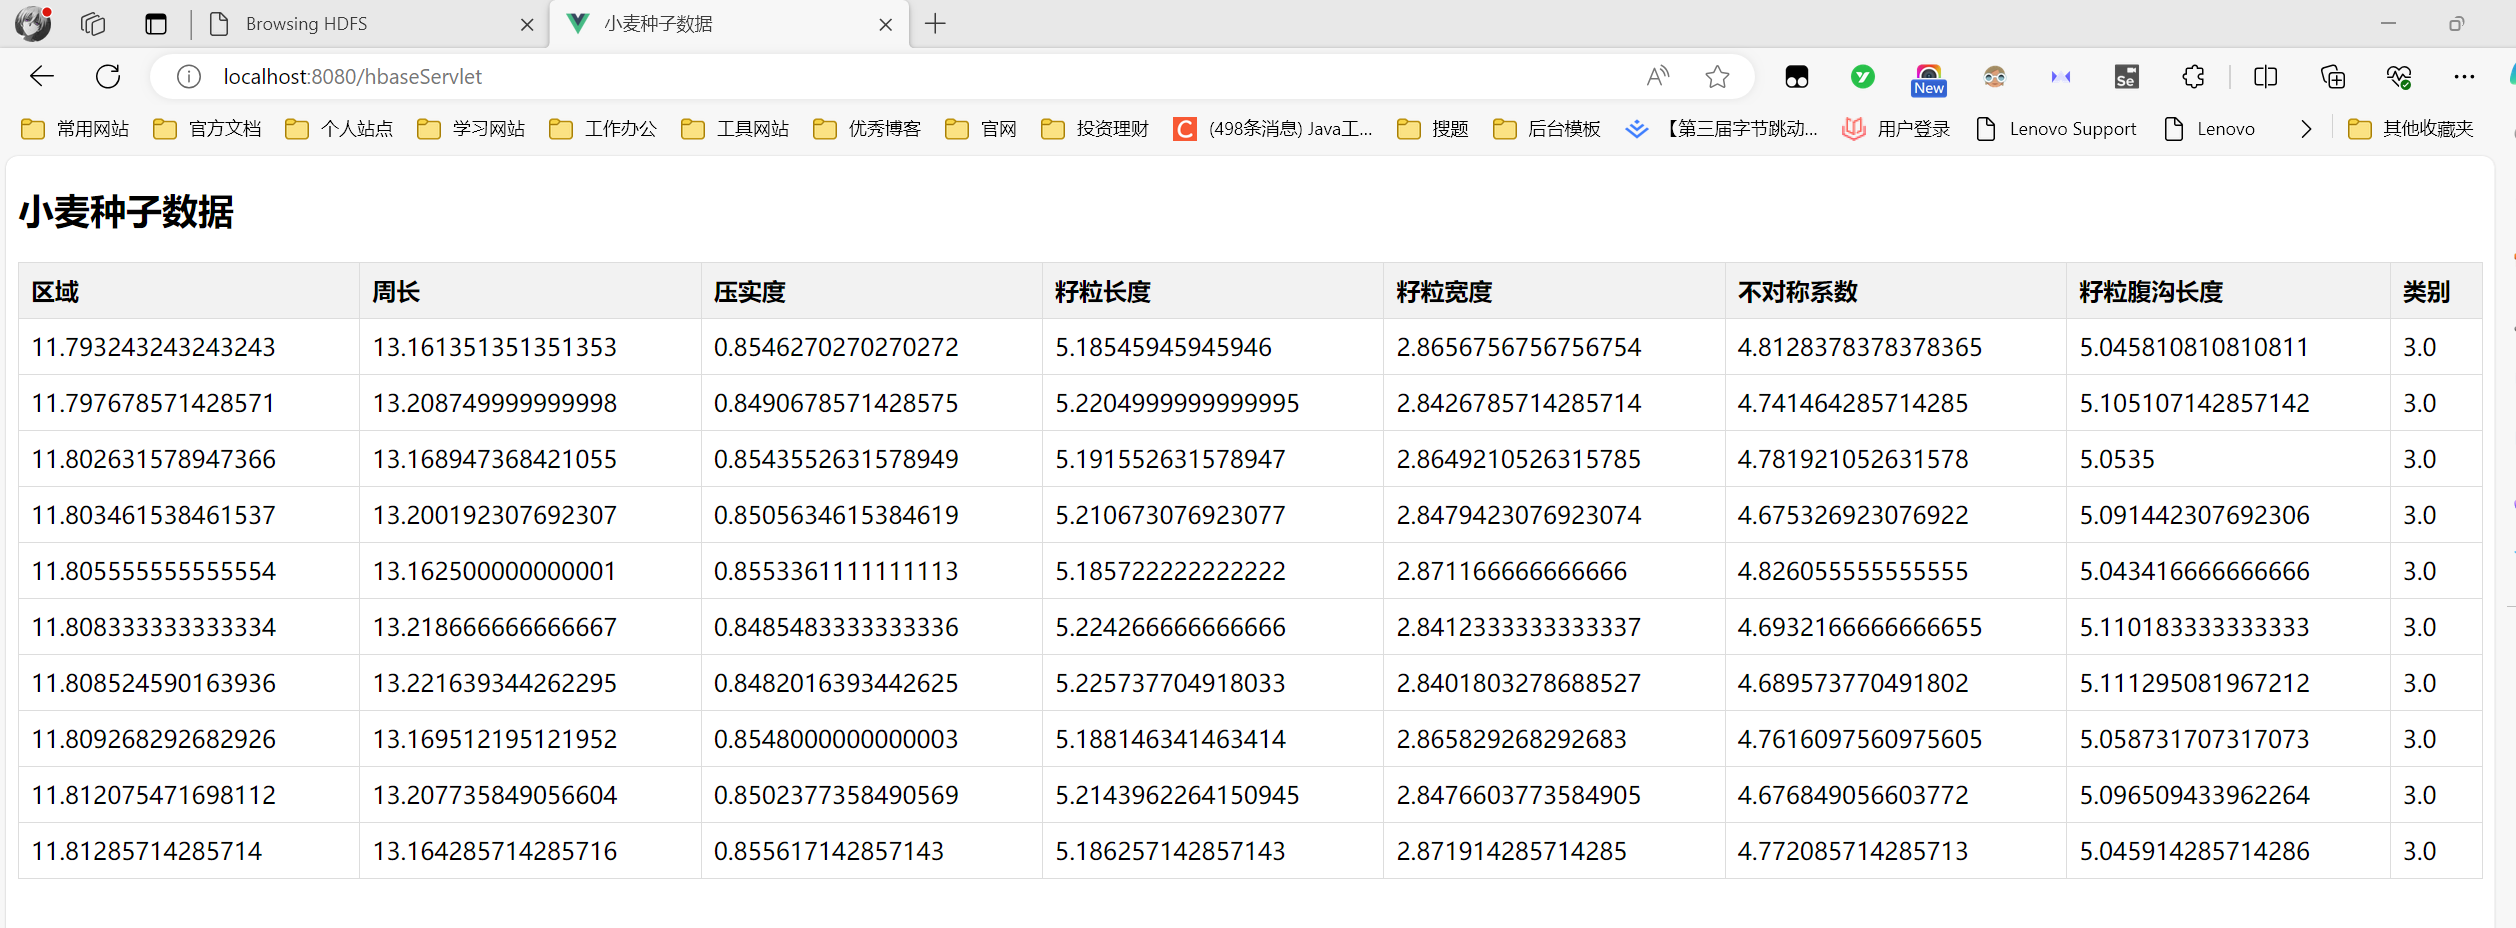
Task: Close the 小麦种子数据 tab
Action: tap(886, 24)
